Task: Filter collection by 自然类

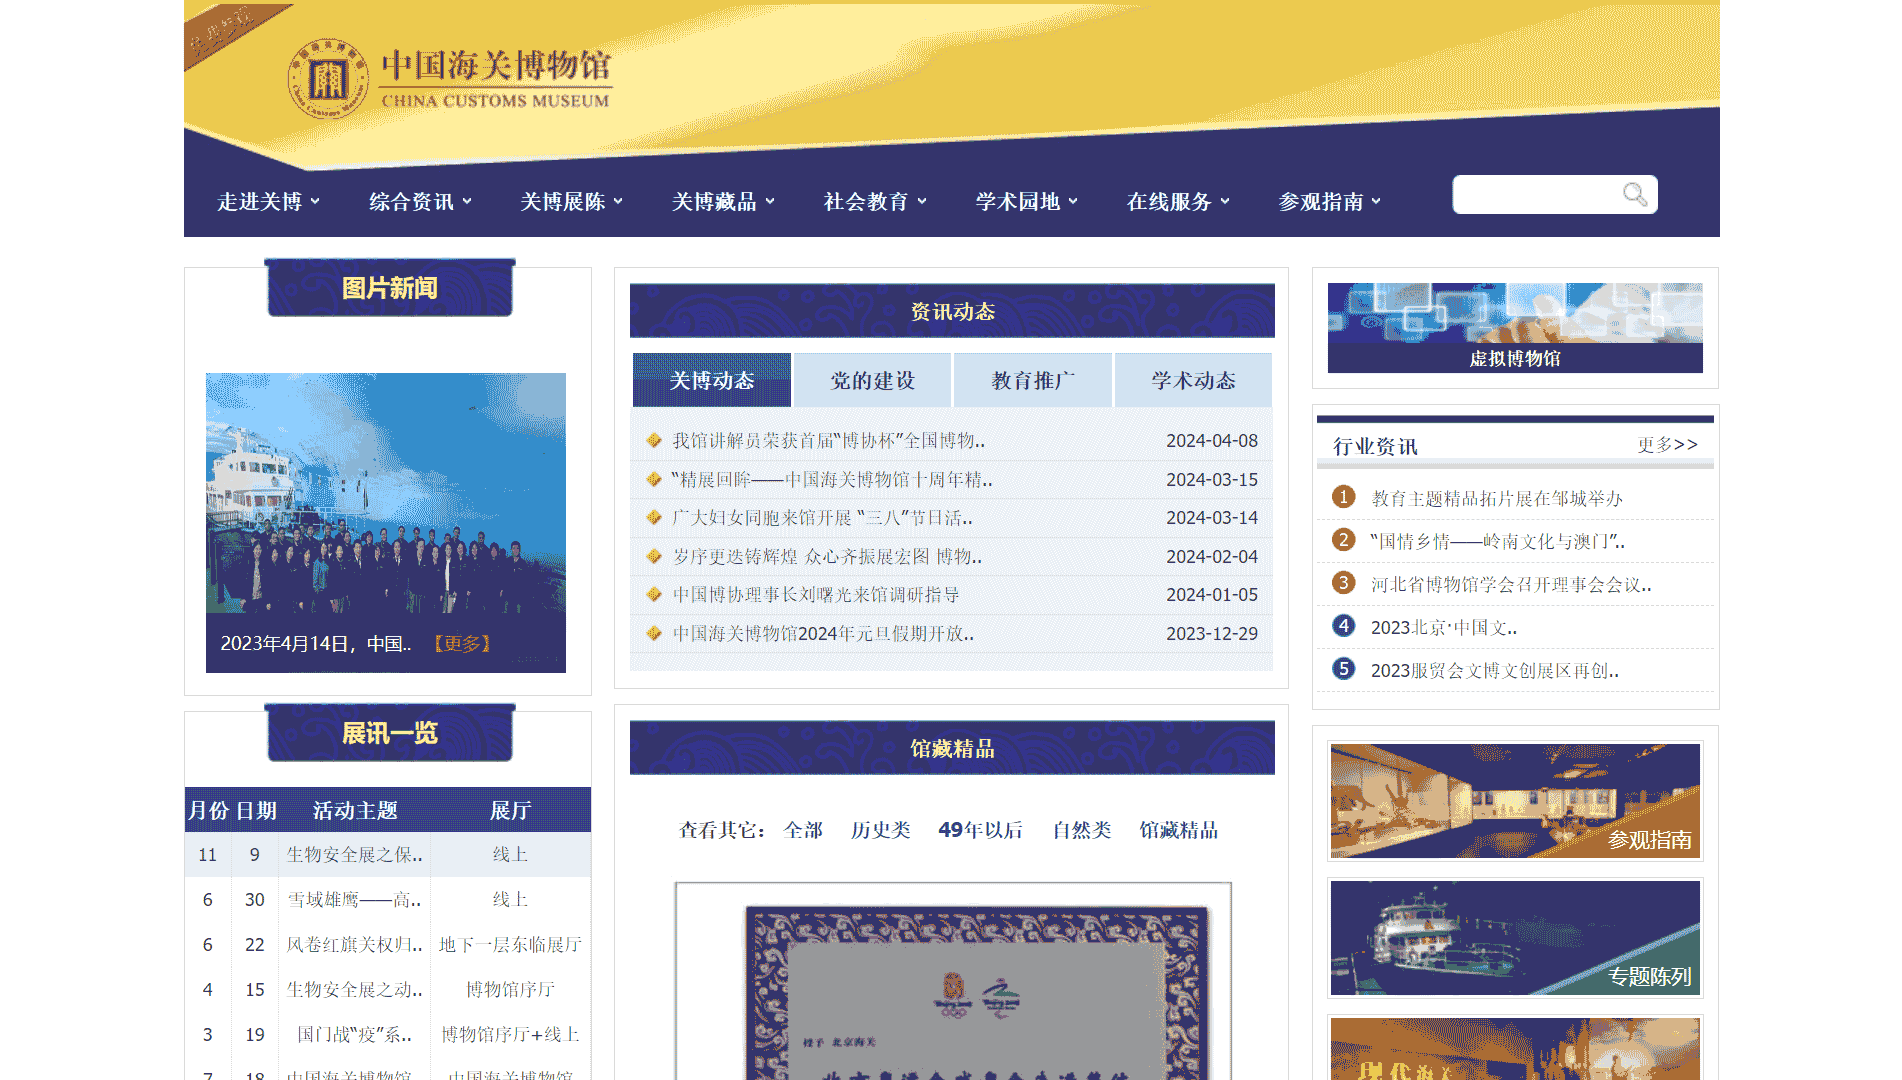Action: click(x=1081, y=830)
